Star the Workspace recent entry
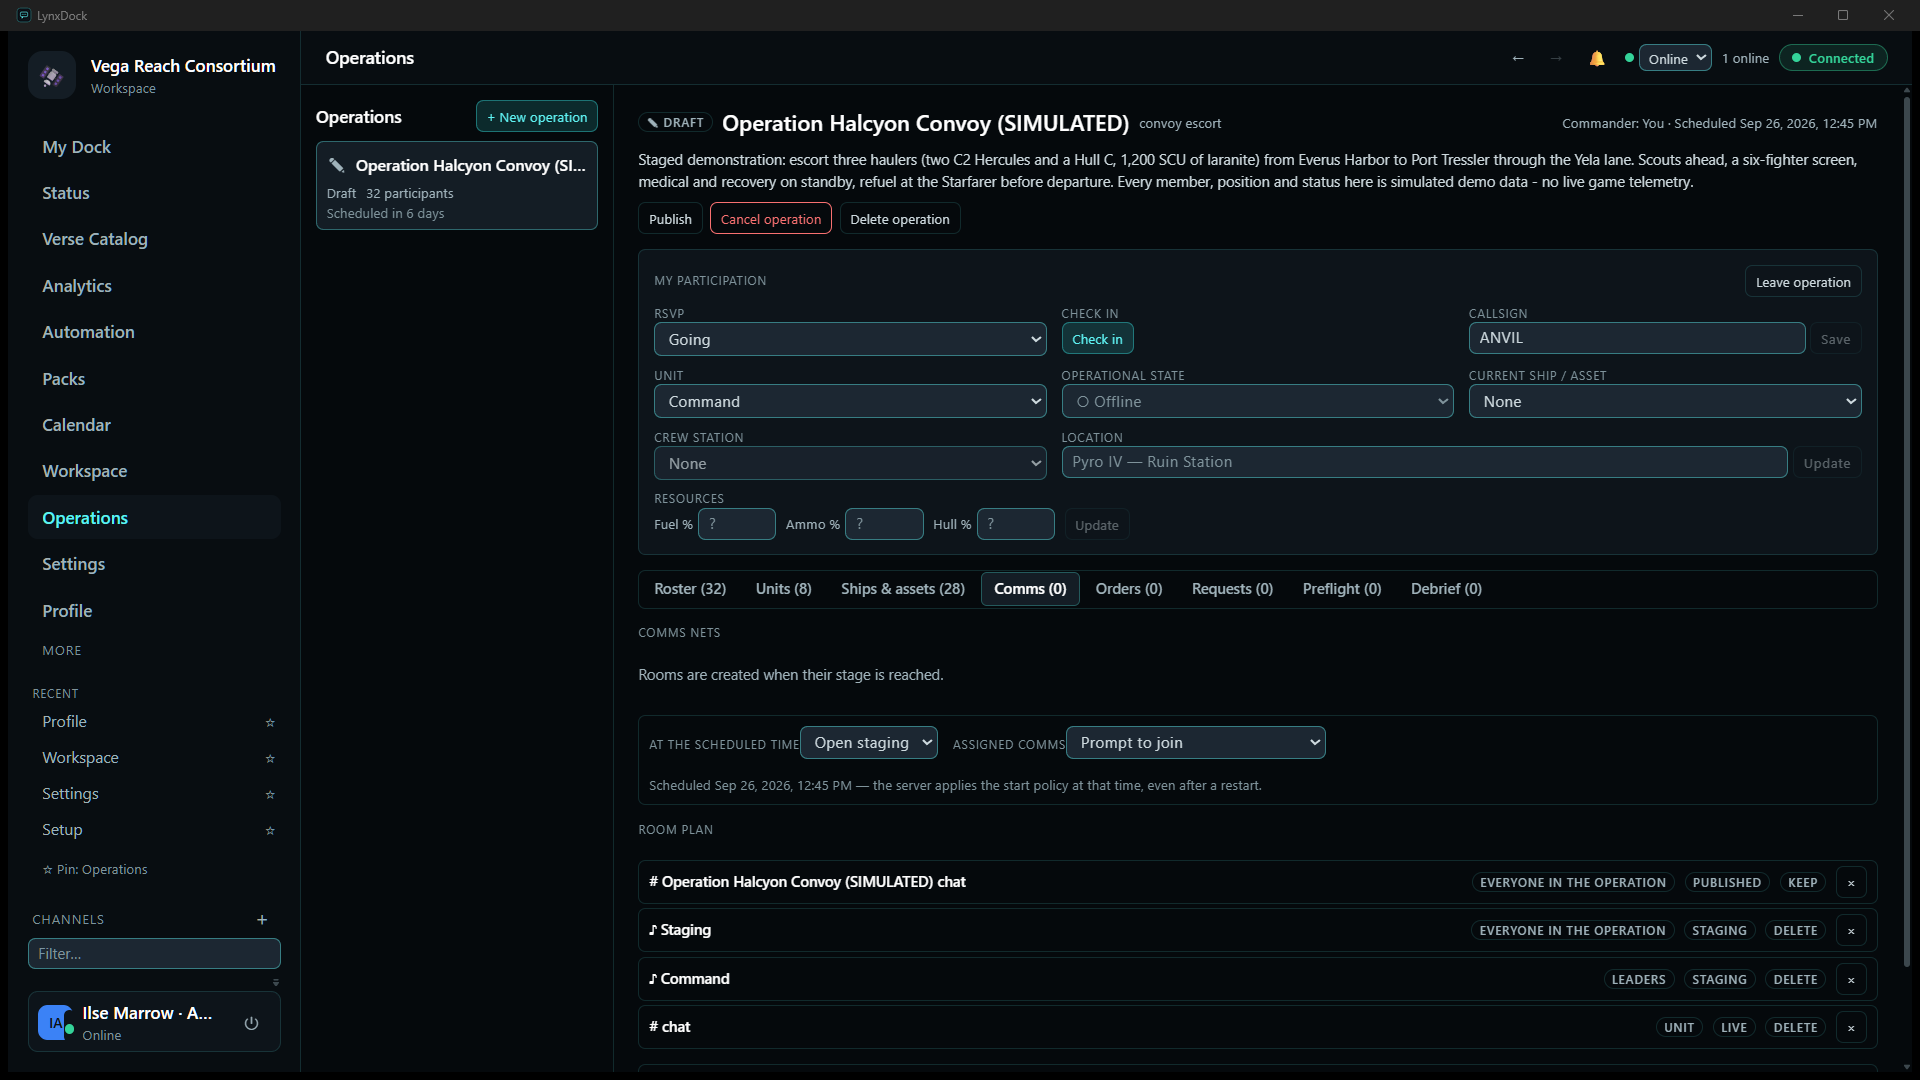The height and width of the screenshot is (1080, 1920). 270,759
